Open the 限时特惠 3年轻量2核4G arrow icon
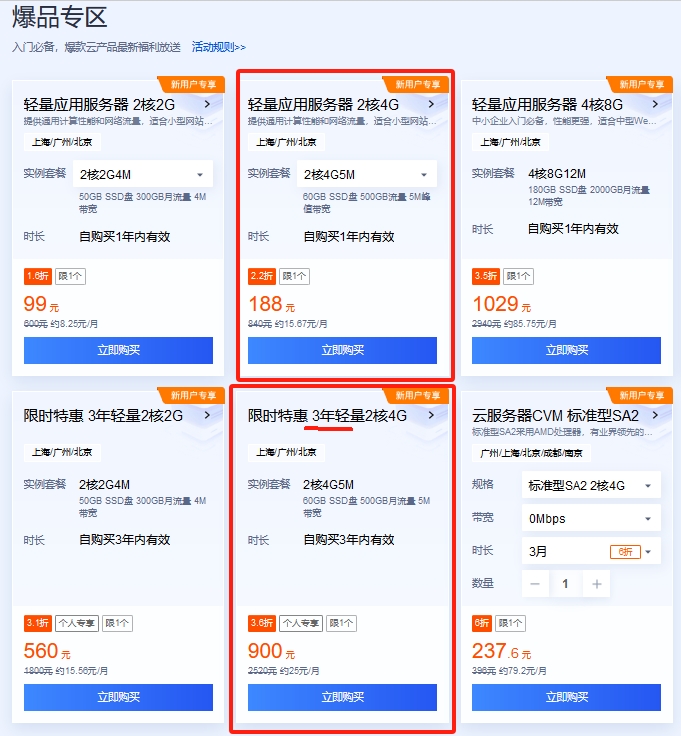 tap(431, 415)
